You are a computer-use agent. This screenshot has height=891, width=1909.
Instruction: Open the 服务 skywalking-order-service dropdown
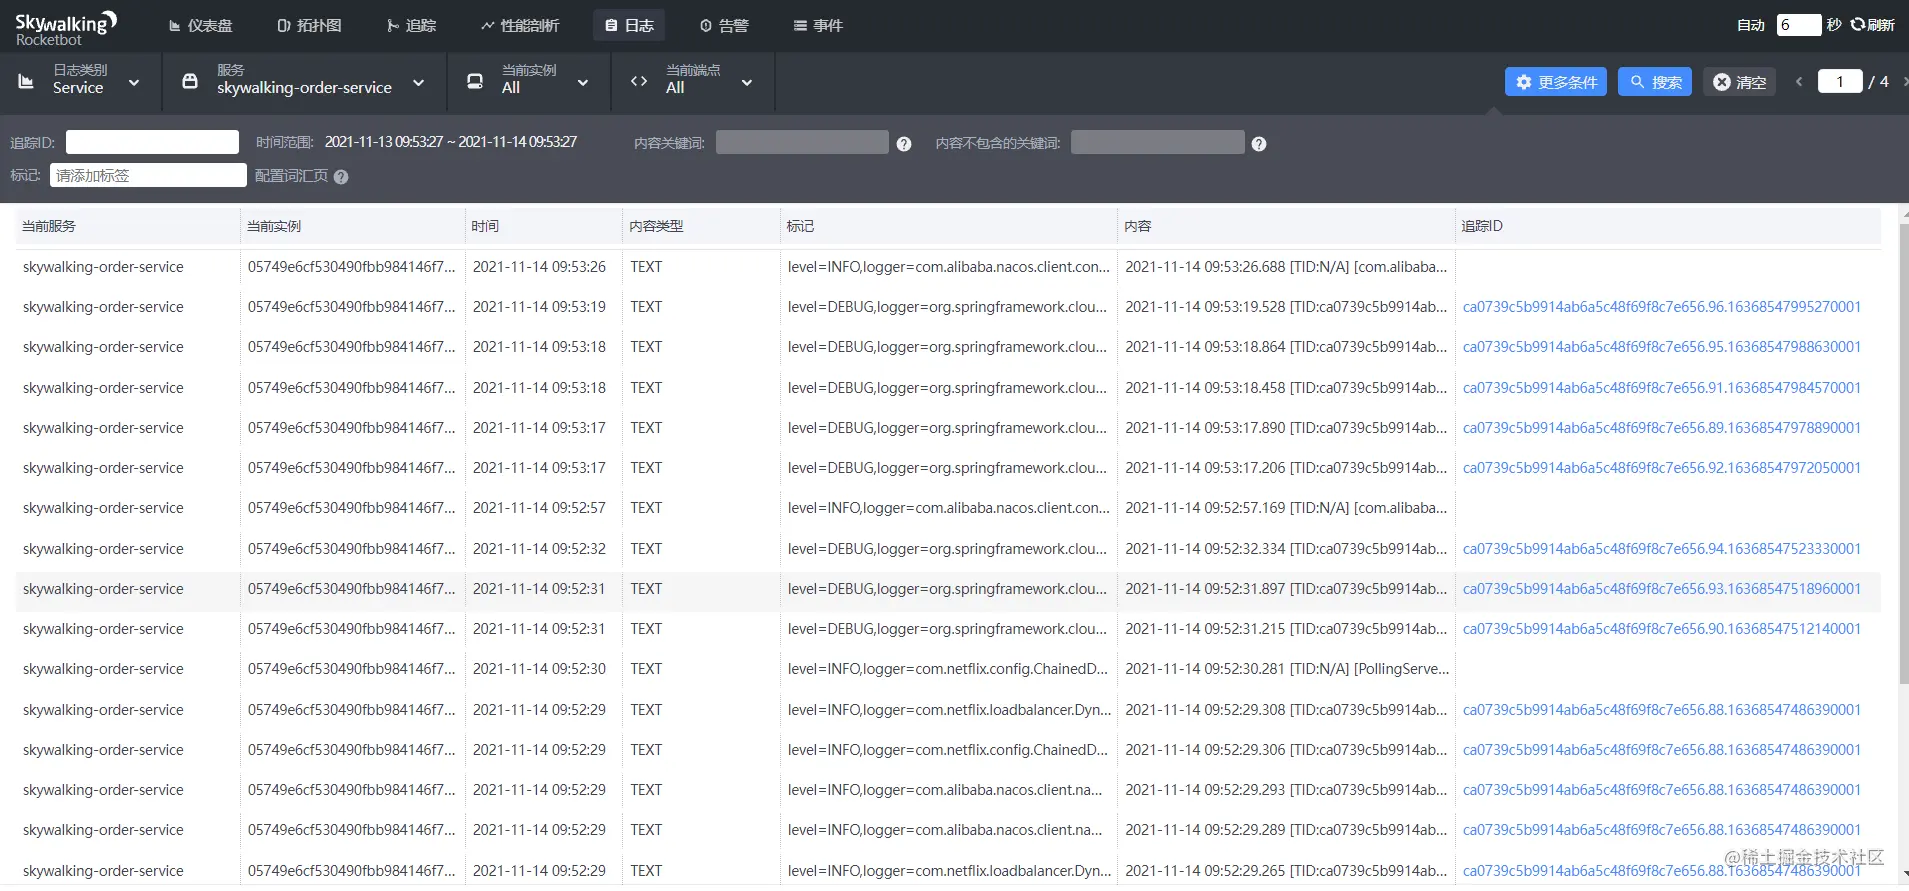point(304,81)
